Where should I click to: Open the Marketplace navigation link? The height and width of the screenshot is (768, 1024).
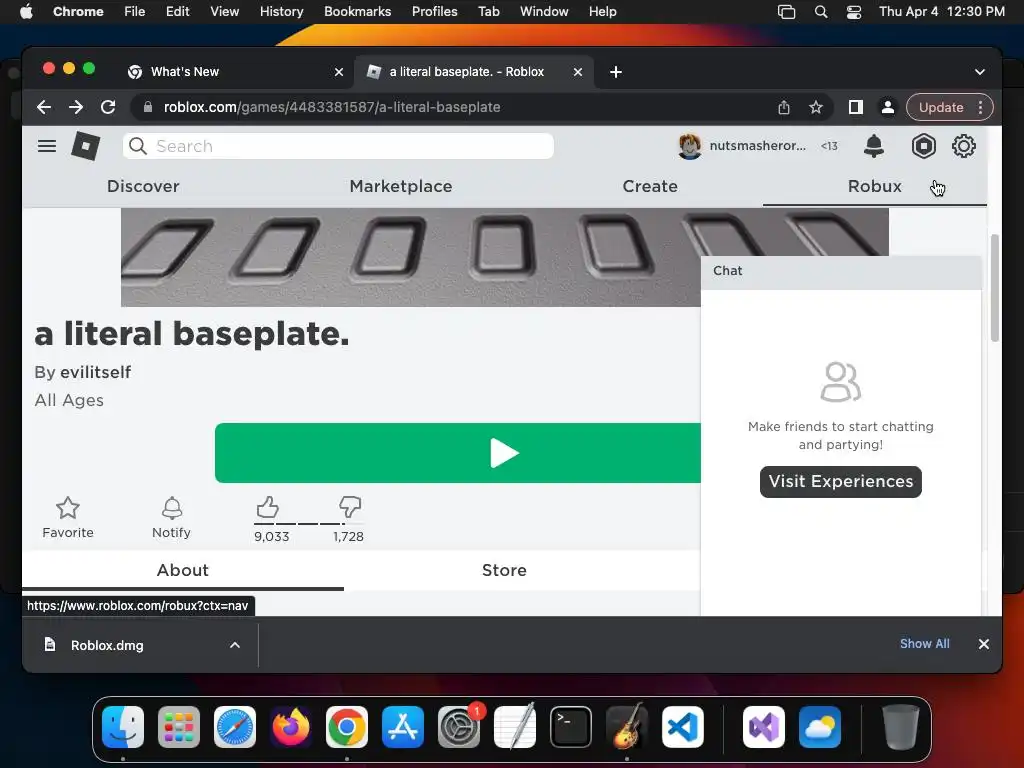click(x=401, y=186)
